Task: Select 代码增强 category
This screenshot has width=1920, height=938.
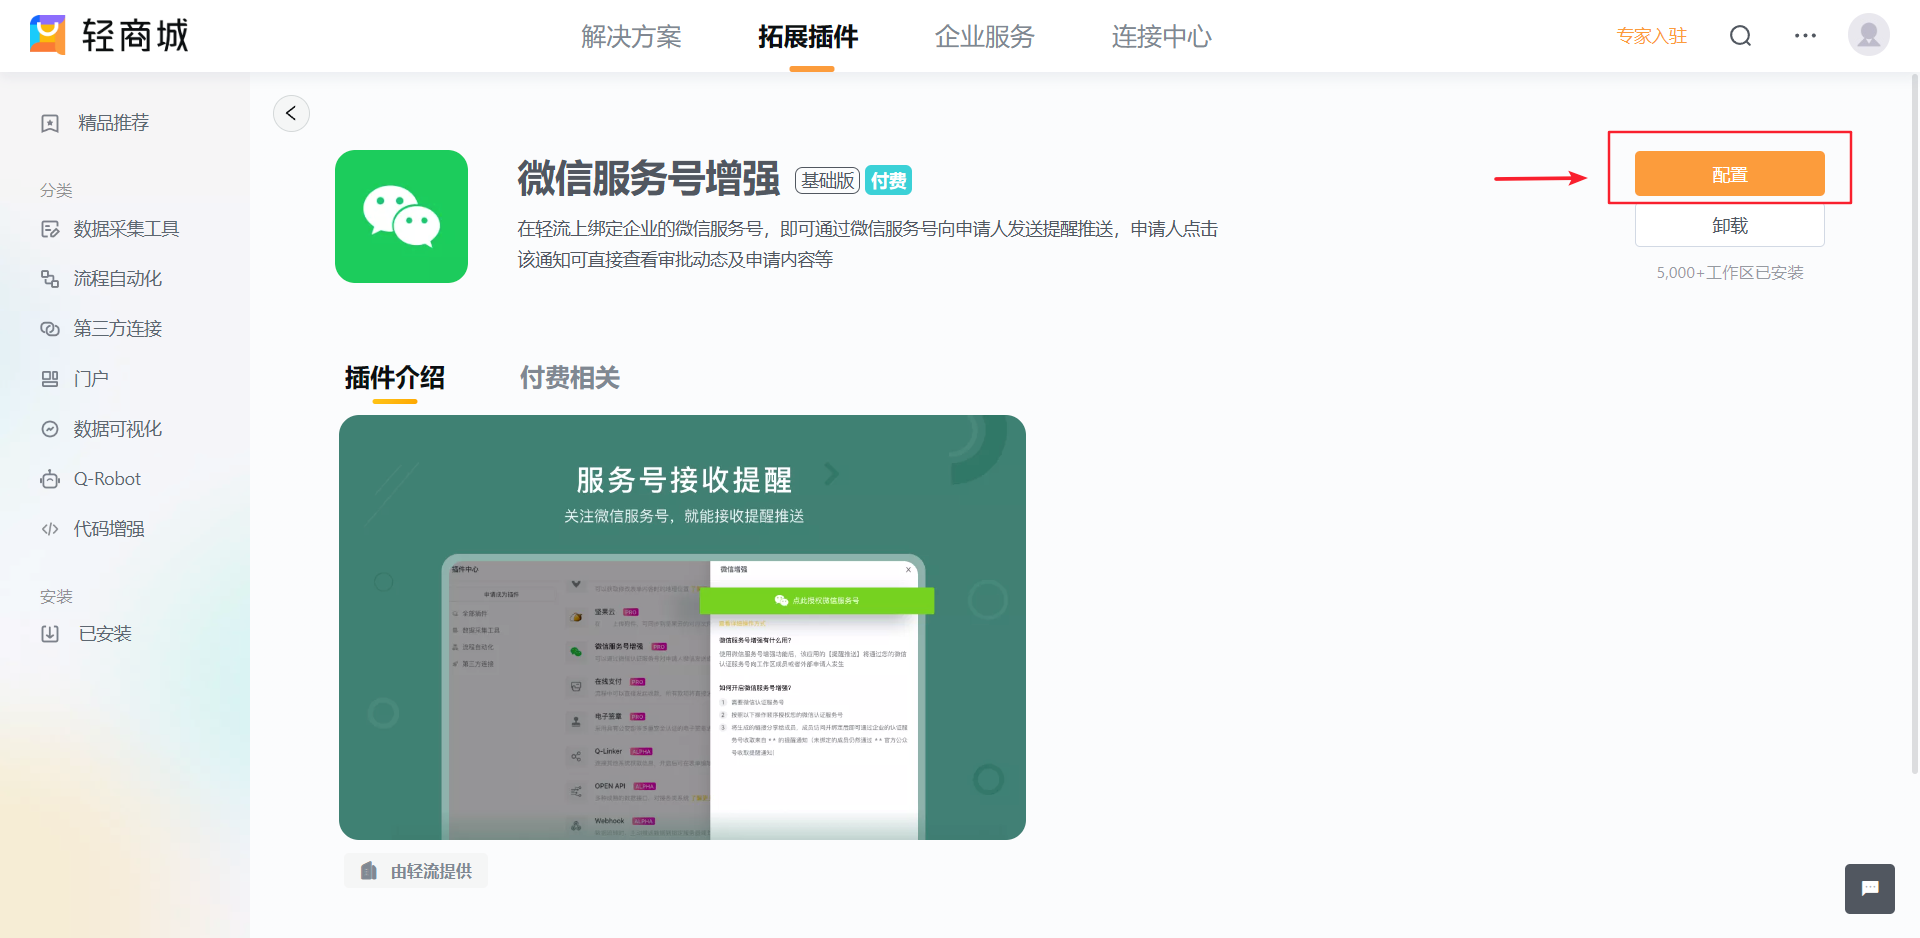Action: pos(109,529)
